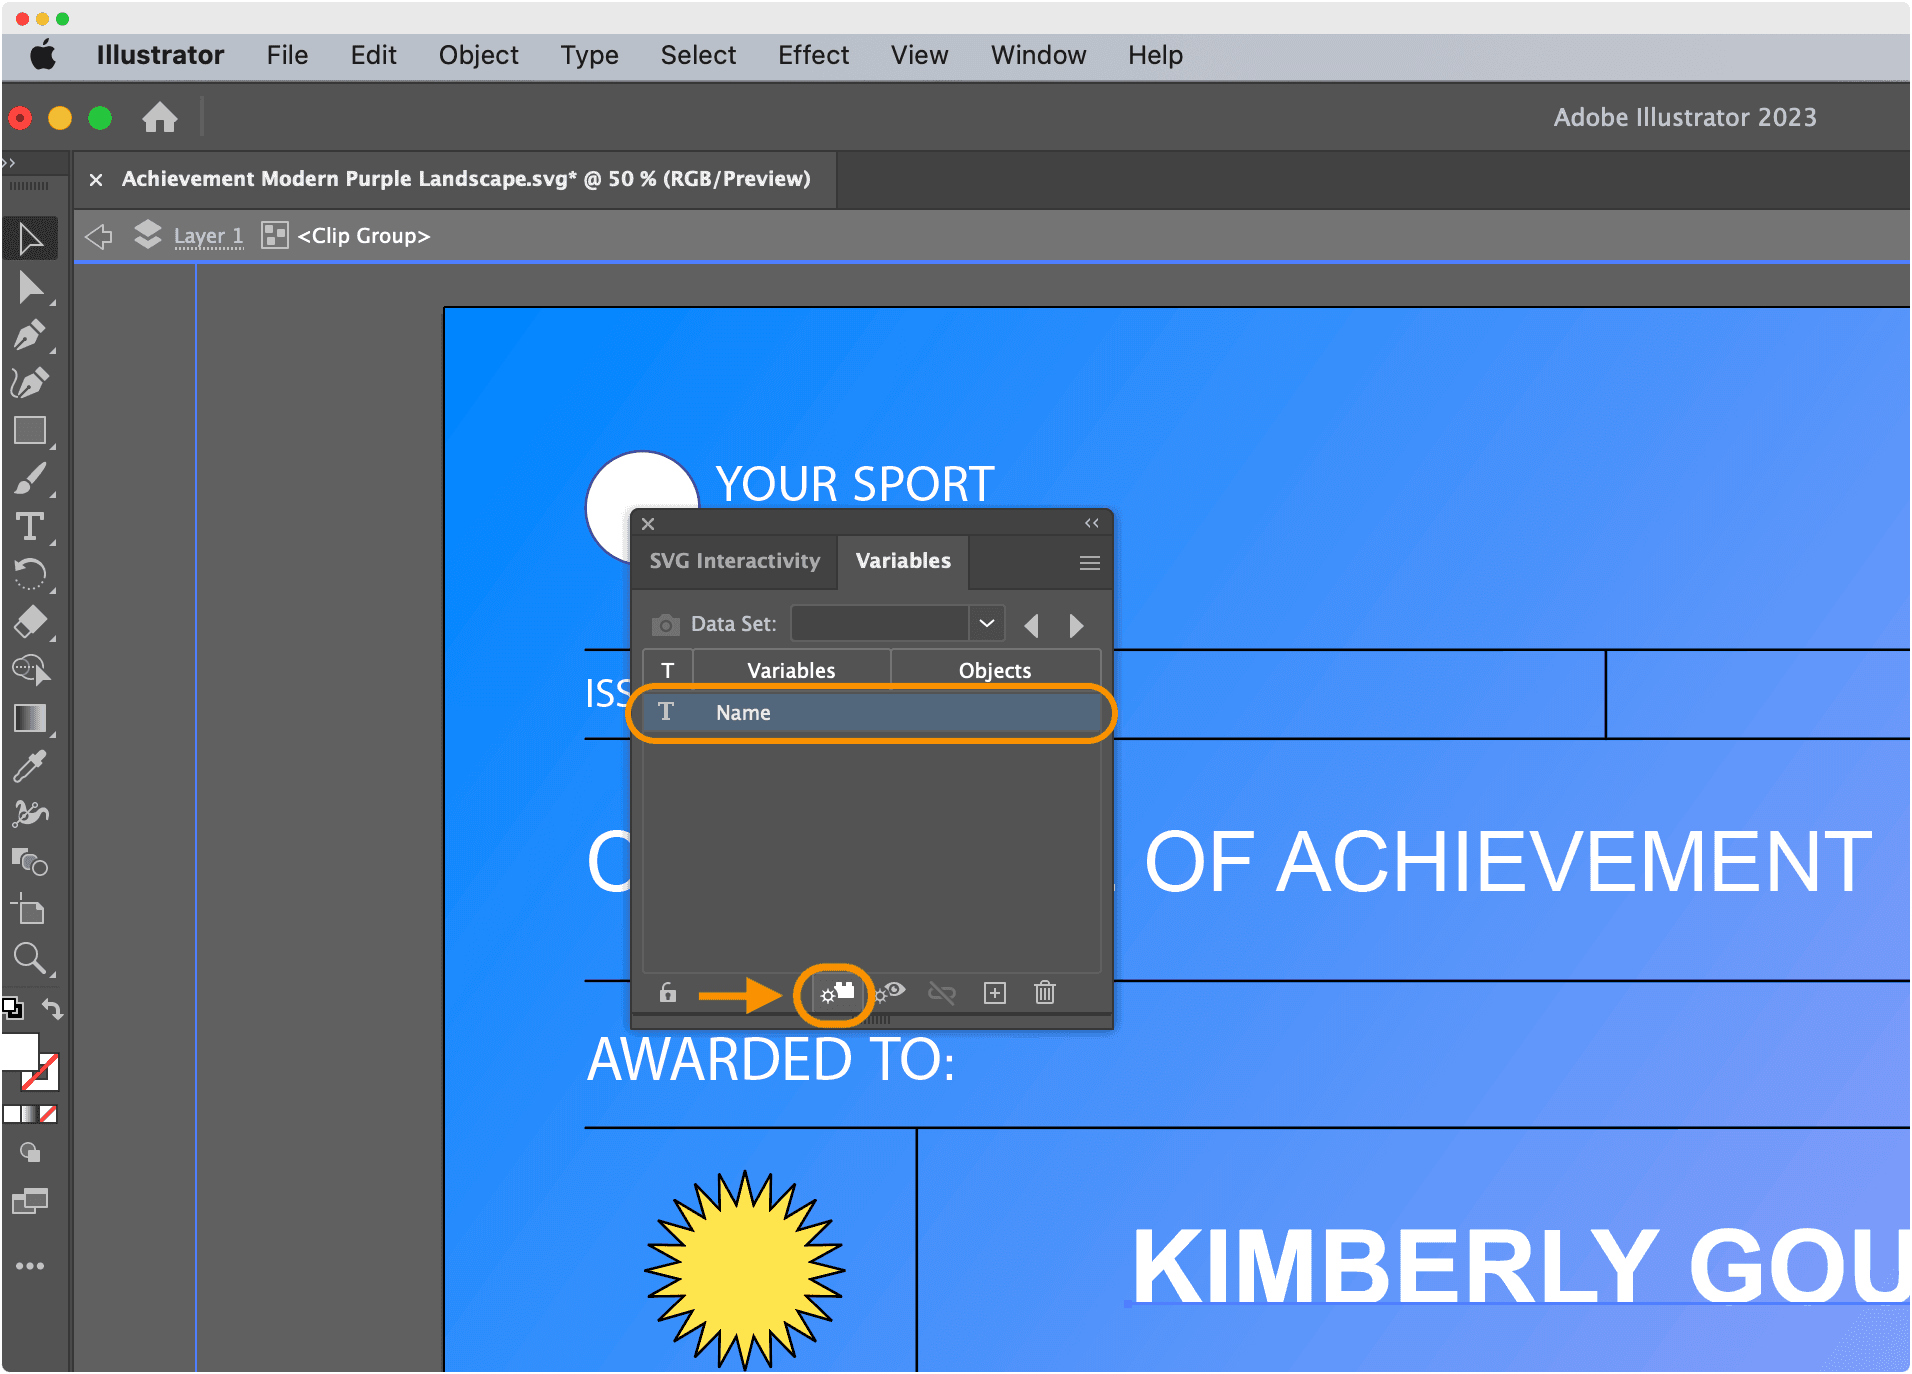Click the Clip Group breadcrumb

click(x=363, y=236)
